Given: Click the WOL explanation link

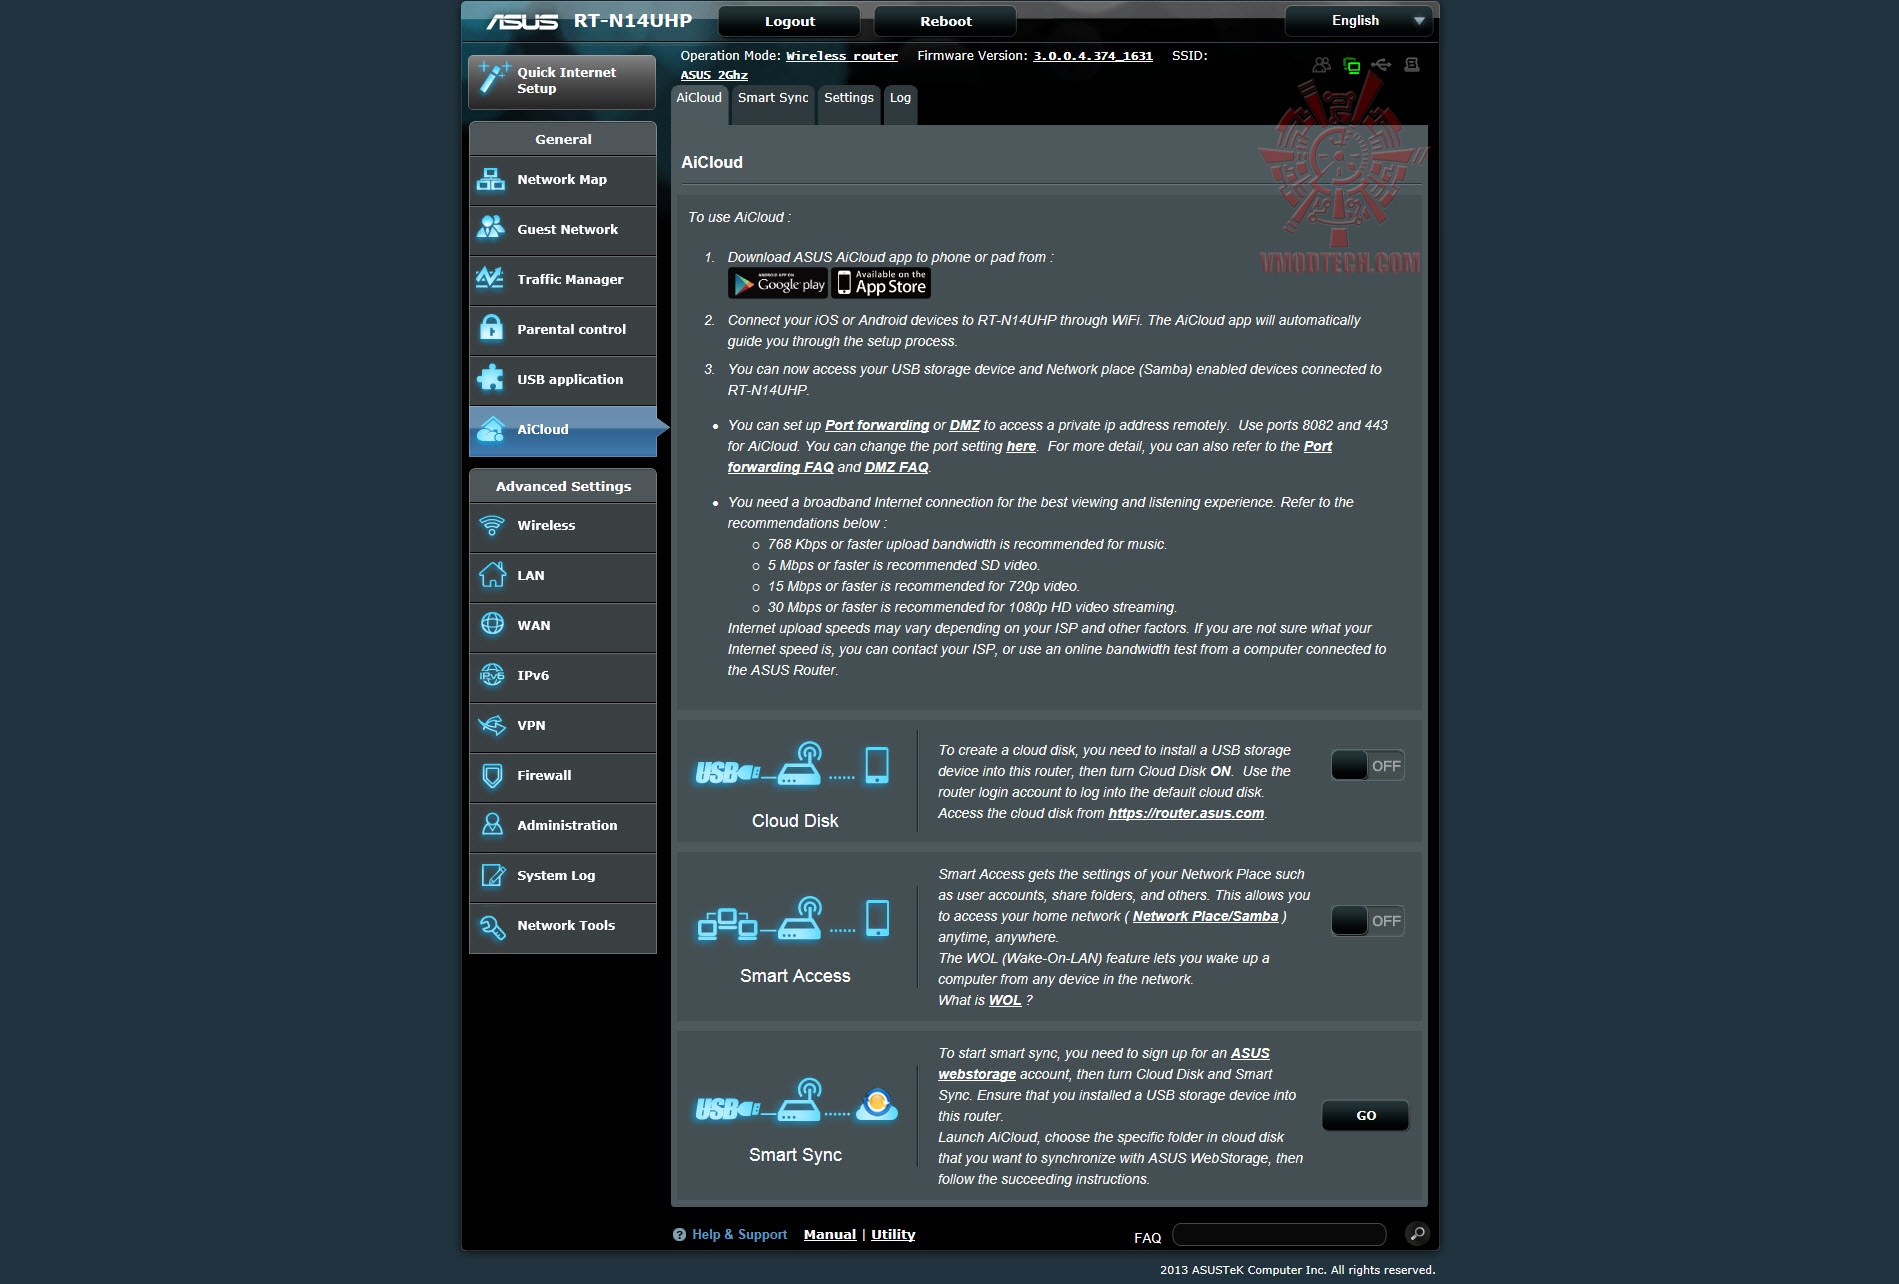Looking at the screenshot, I should [x=1005, y=1001].
